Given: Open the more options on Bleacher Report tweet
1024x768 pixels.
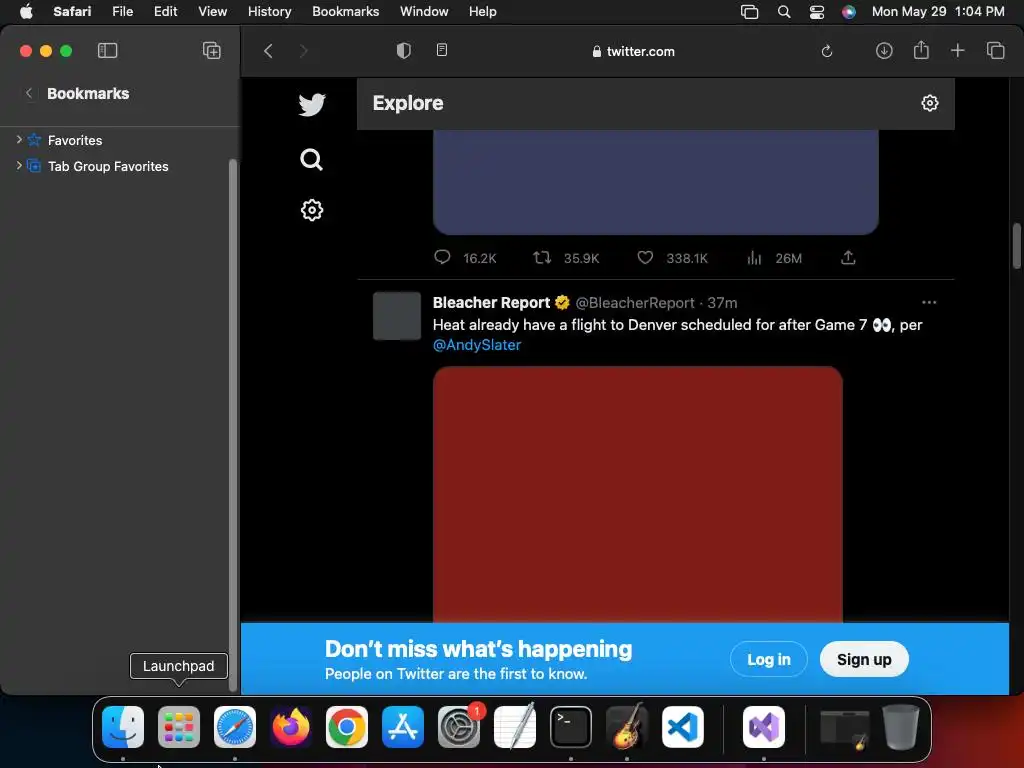Looking at the screenshot, I should click(x=929, y=302).
